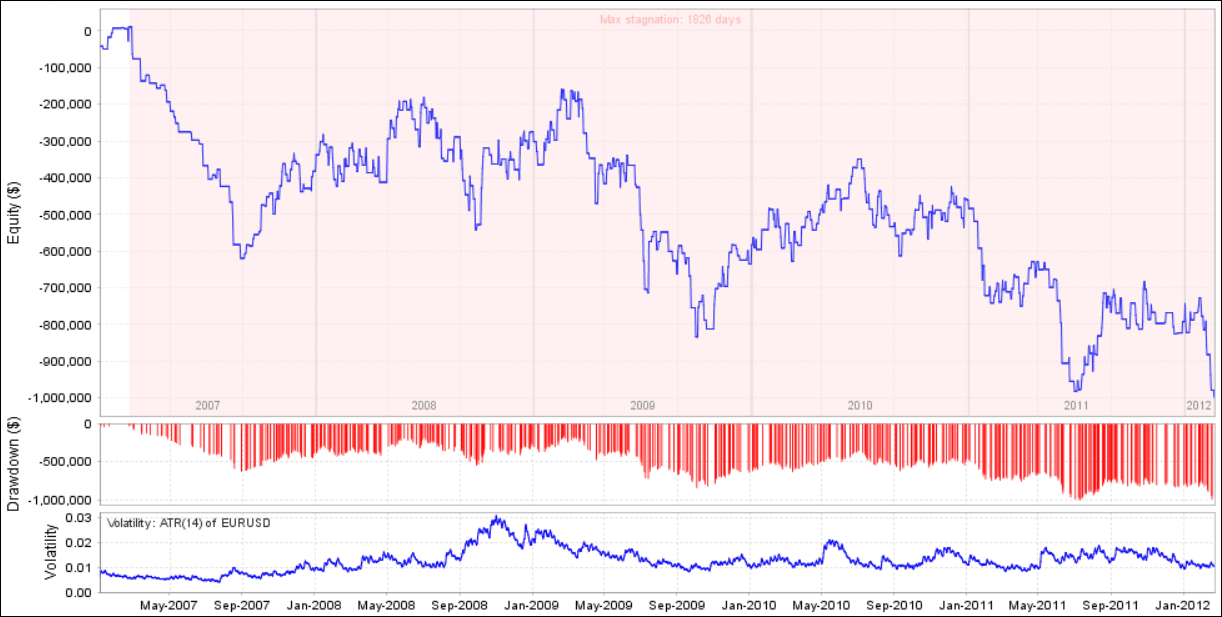Screen dimensions: 1222x617
Task: Click the Jan-2010 date on the bottom axis
Action: 749,605
